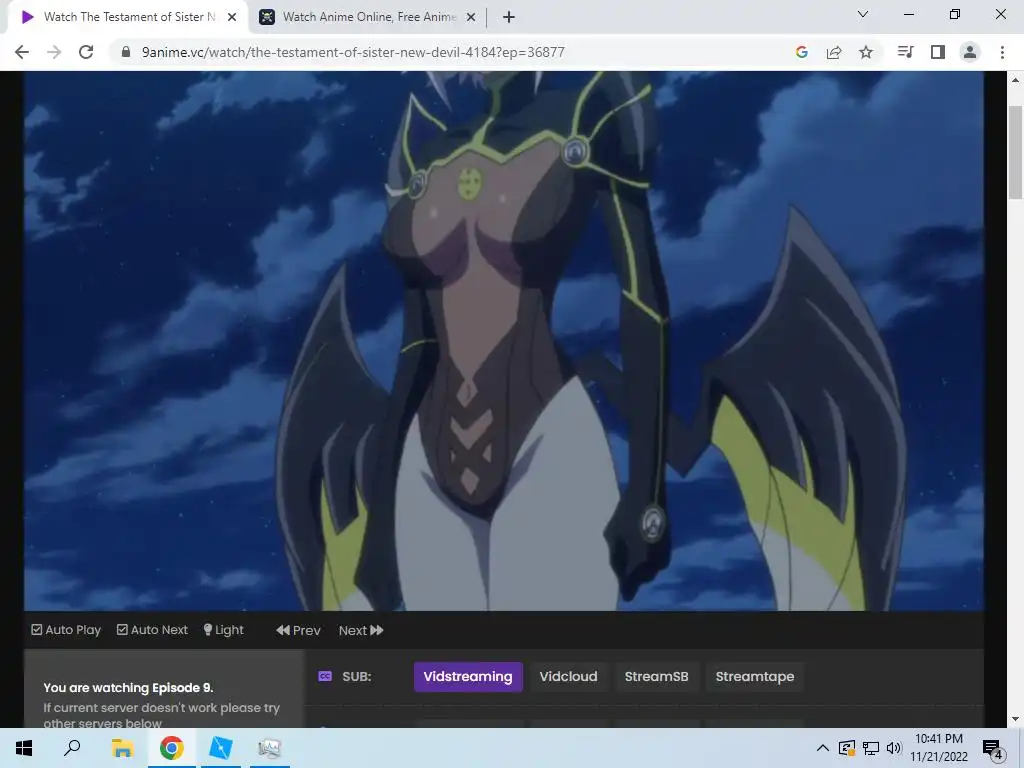
Task: Click the network tray icon
Action: (x=871, y=748)
